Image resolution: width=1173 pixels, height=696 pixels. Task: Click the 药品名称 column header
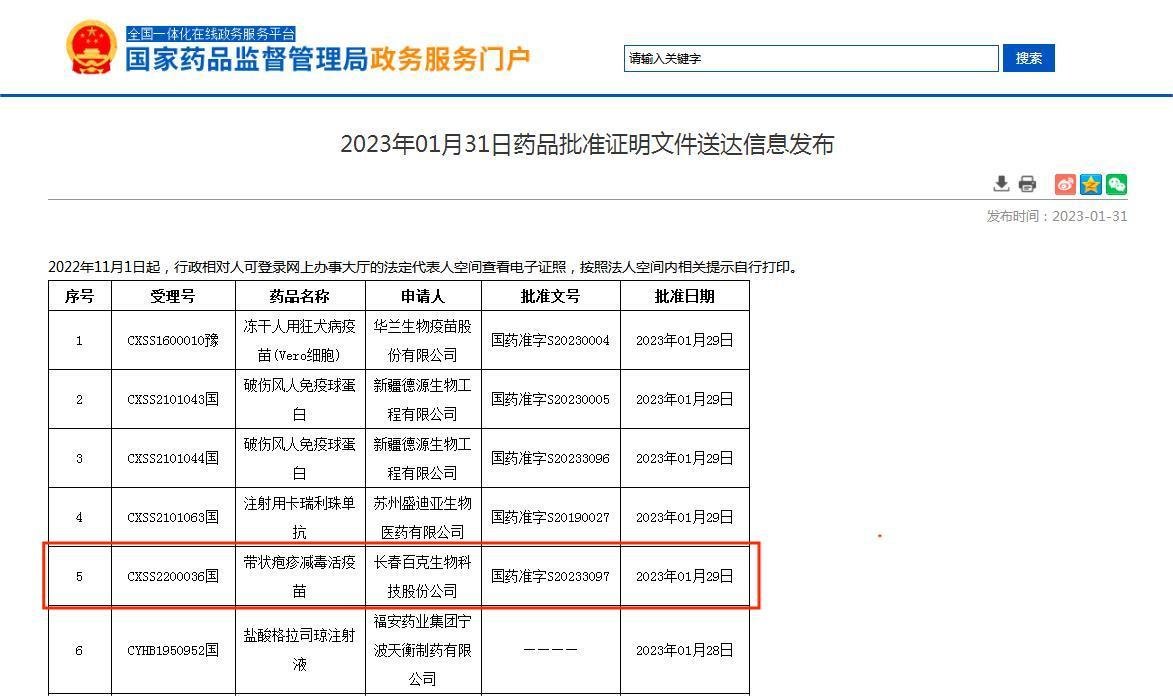coord(299,296)
